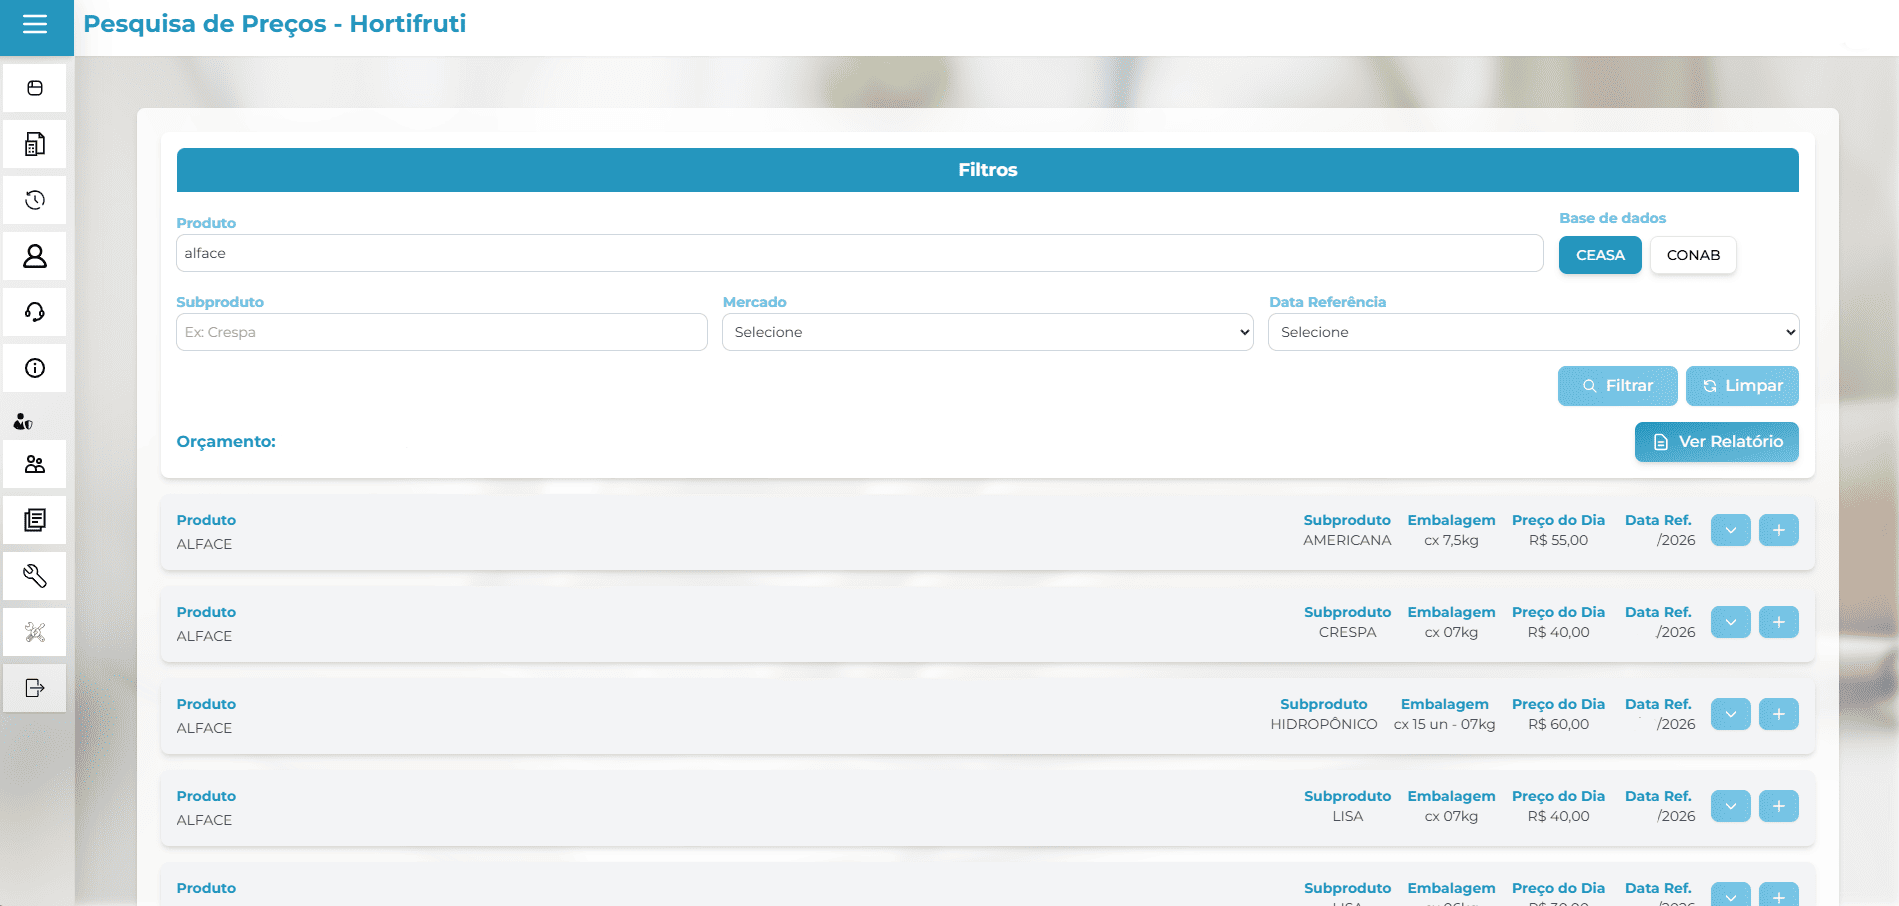
Task: Click the logout sidebar icon
Action: coord(35,688)
